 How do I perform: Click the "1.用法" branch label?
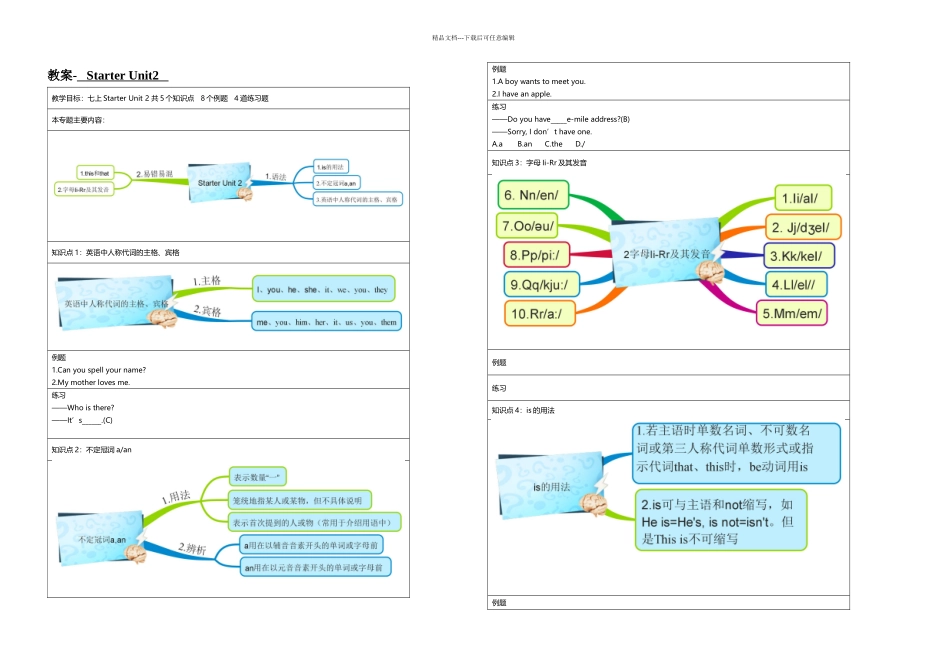coord(176,497)
